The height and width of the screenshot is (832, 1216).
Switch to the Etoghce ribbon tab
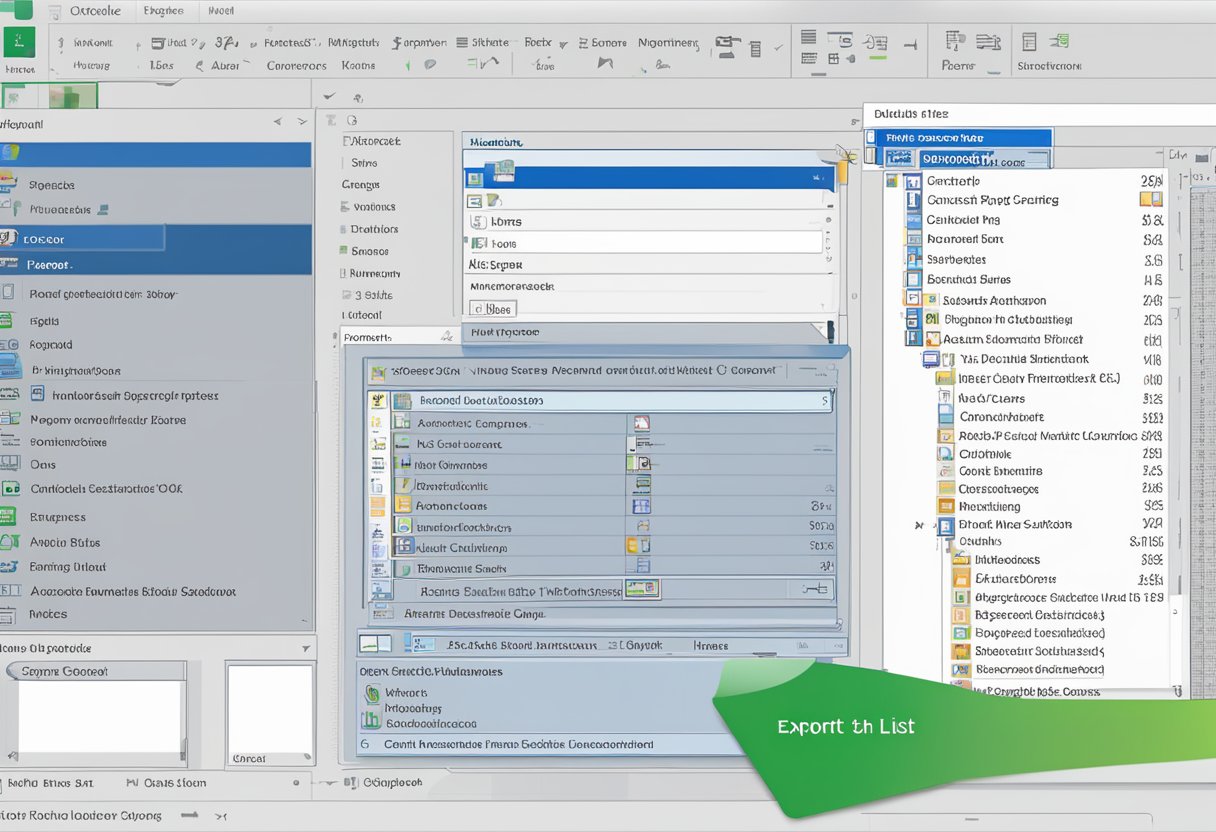point(163,11)
